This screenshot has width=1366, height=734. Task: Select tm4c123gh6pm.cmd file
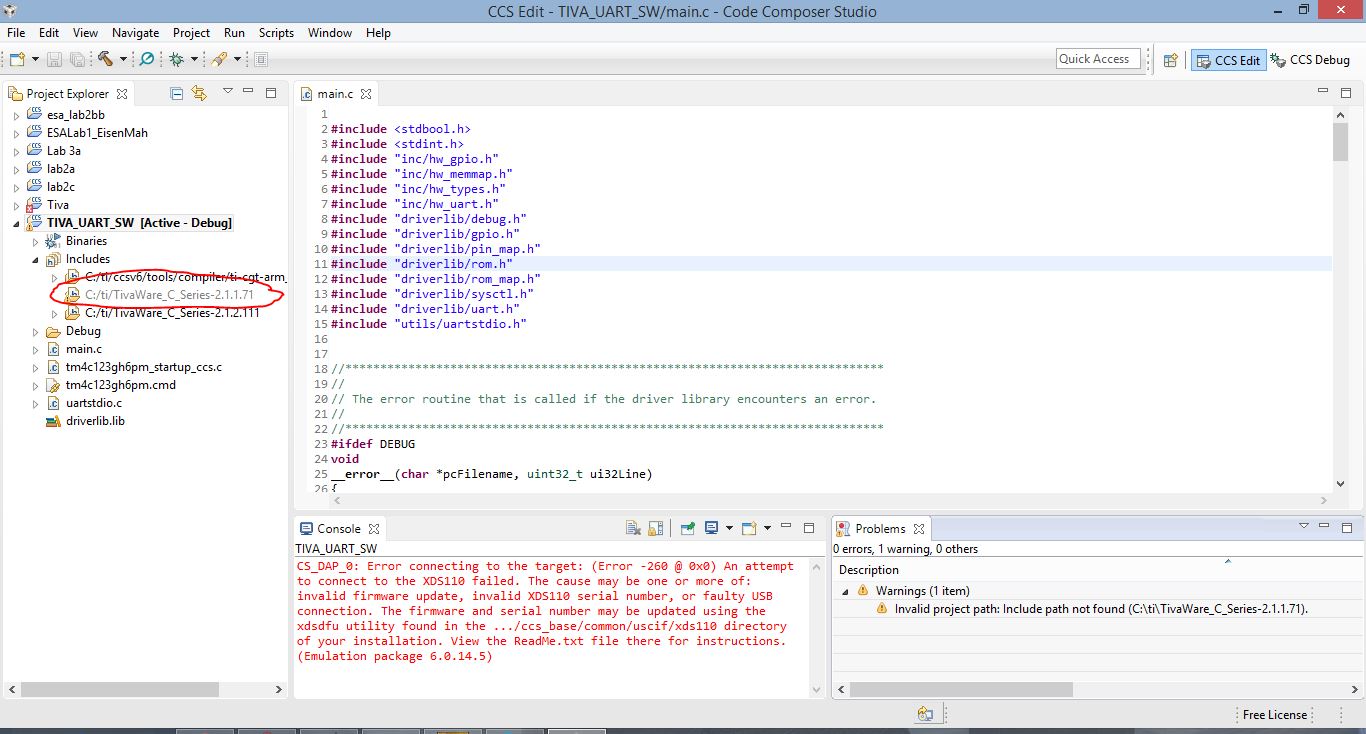click(121, 385)
